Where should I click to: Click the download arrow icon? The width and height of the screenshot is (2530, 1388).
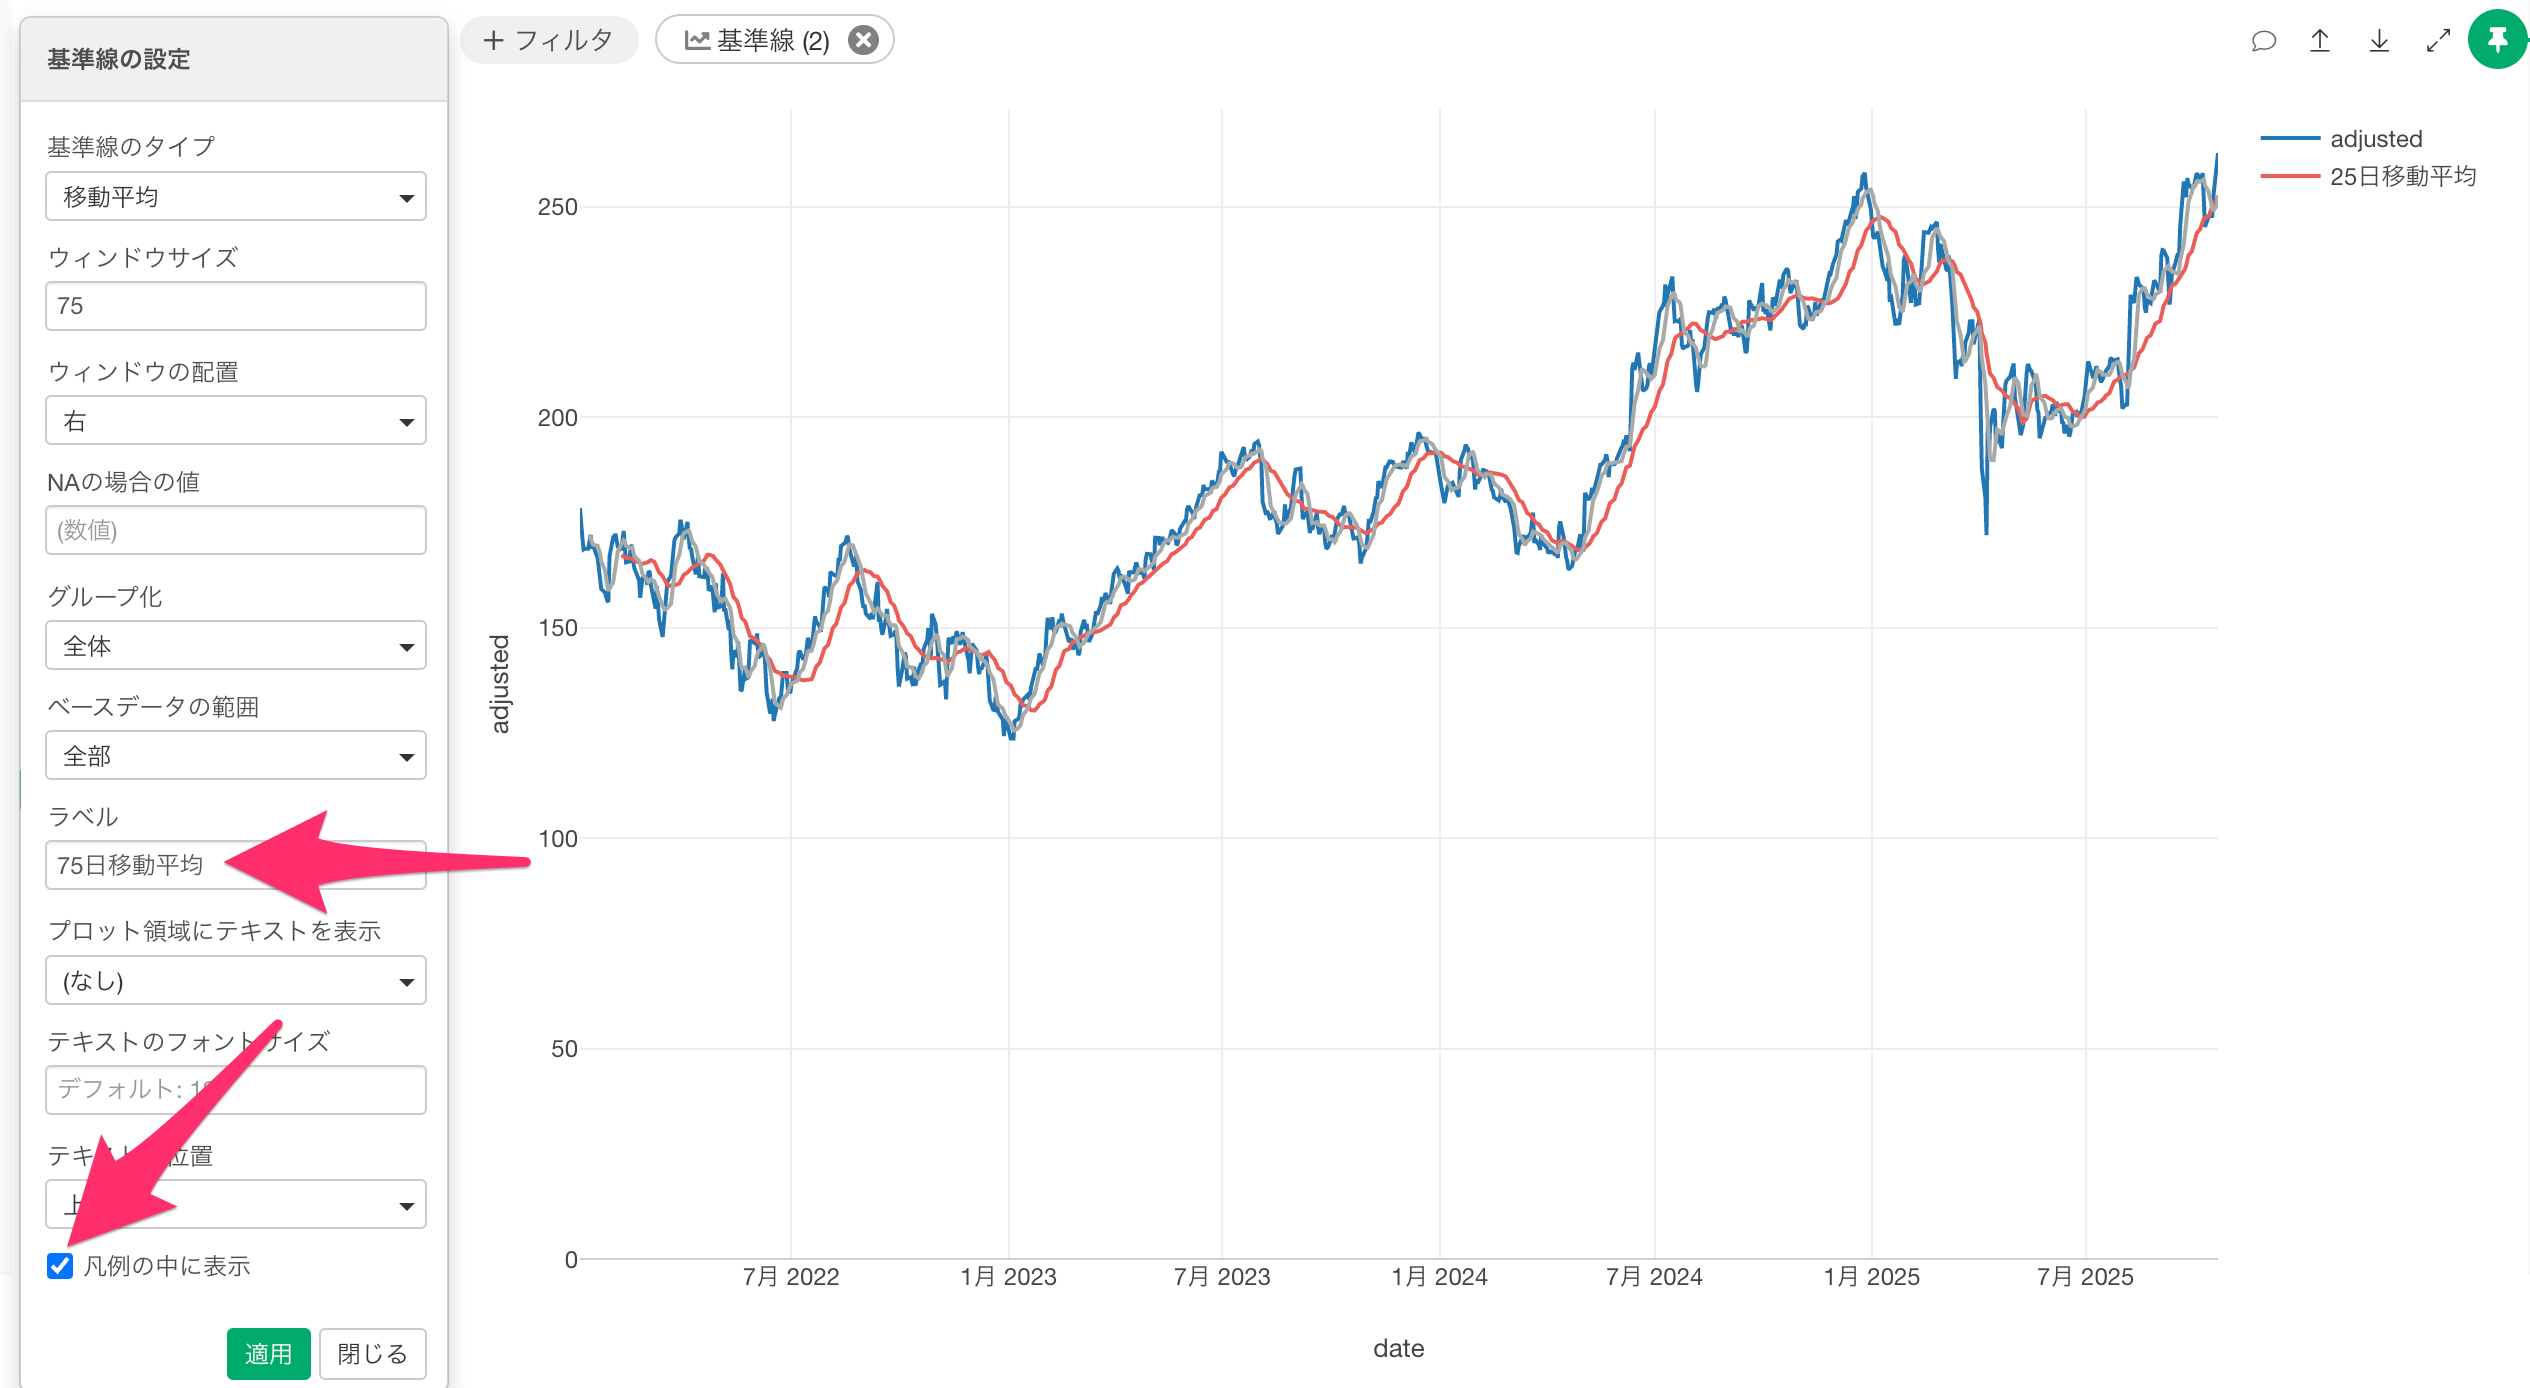(2379, 41)
